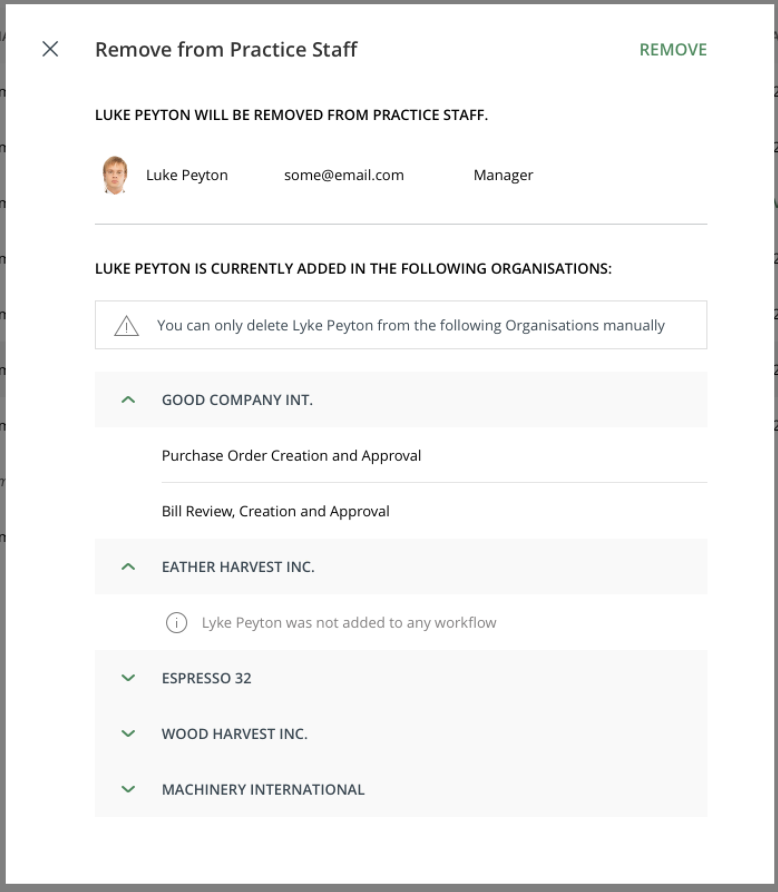
Task: Click the Luke Peyton name text
Action: pos(187,175)
